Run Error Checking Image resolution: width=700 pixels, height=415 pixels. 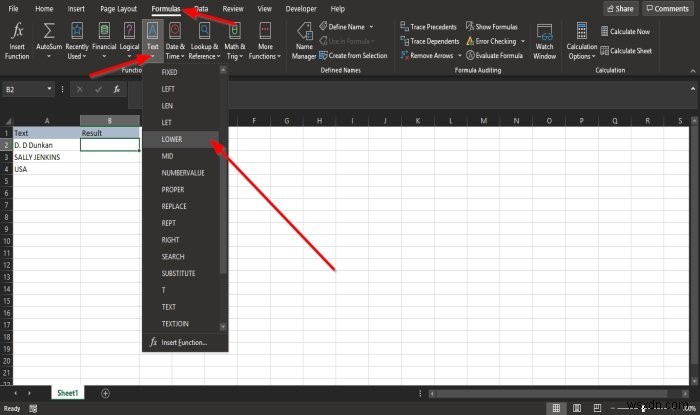tap(491, 41)
